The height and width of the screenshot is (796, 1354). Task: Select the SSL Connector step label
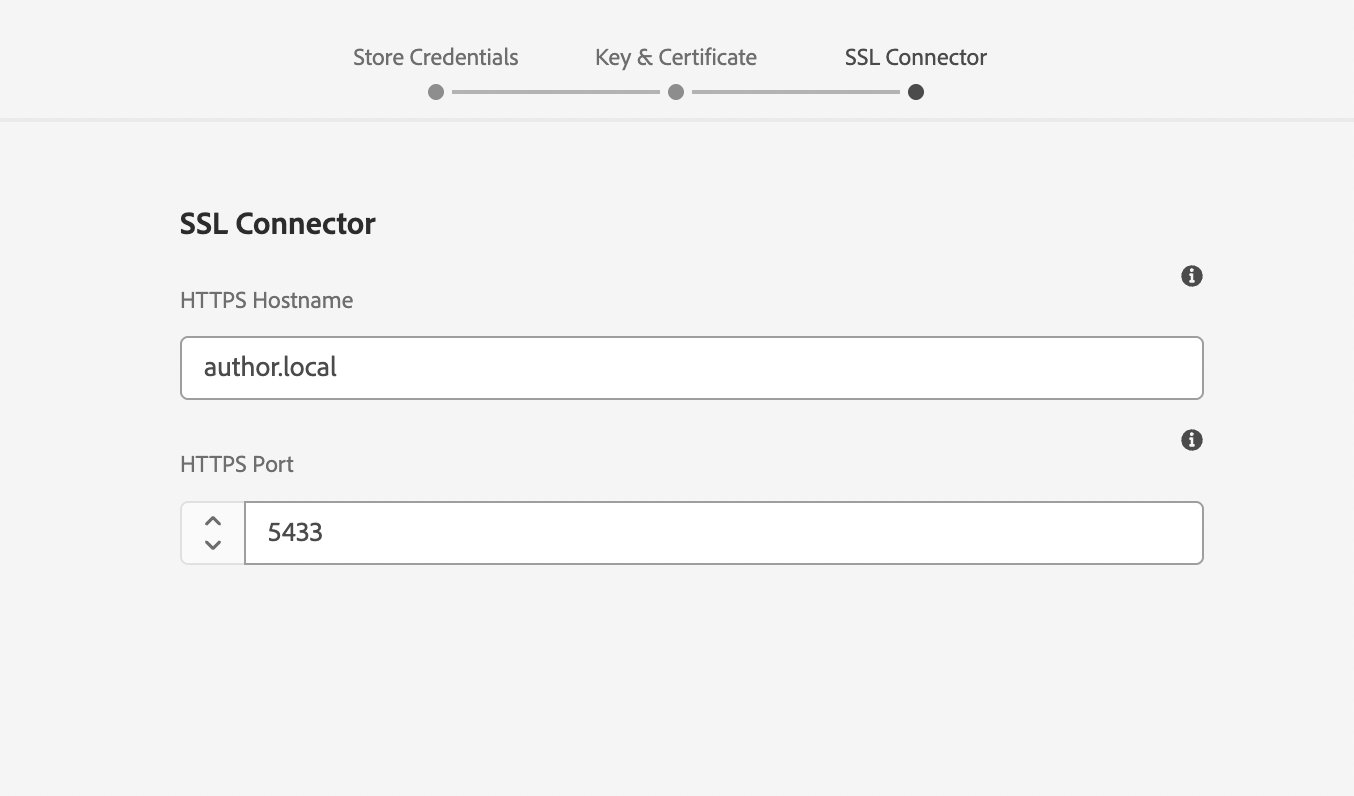click(x=915, y=57)
